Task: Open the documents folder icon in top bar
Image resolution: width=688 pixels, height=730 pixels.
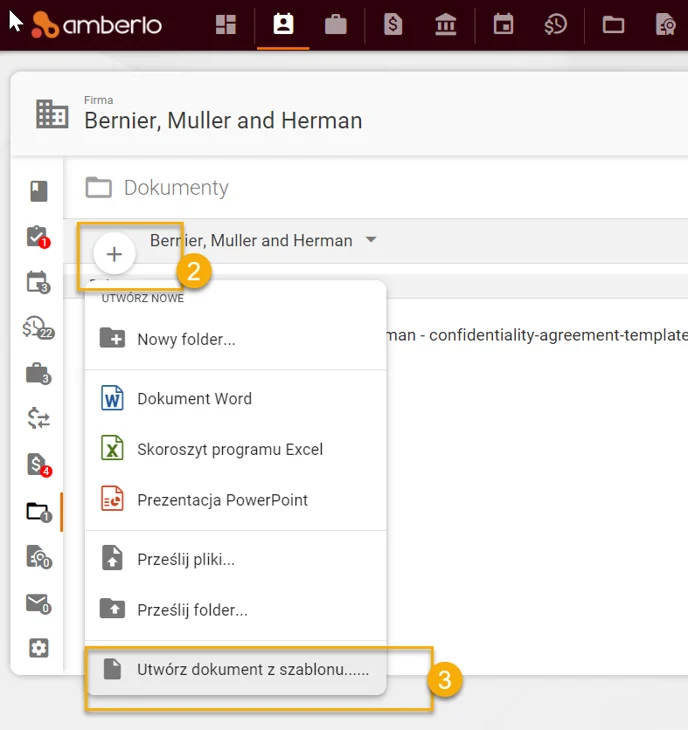Action: pos(613,25)
